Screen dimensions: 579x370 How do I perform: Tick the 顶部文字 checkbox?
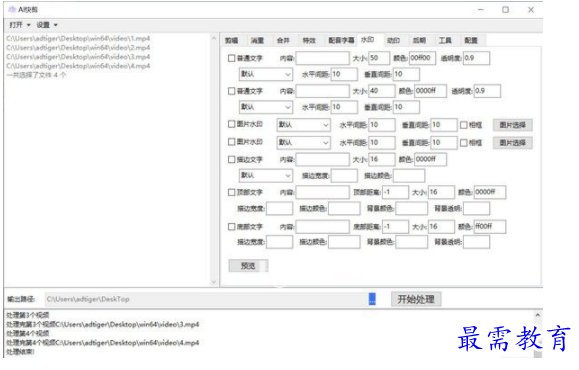[232, 192]
